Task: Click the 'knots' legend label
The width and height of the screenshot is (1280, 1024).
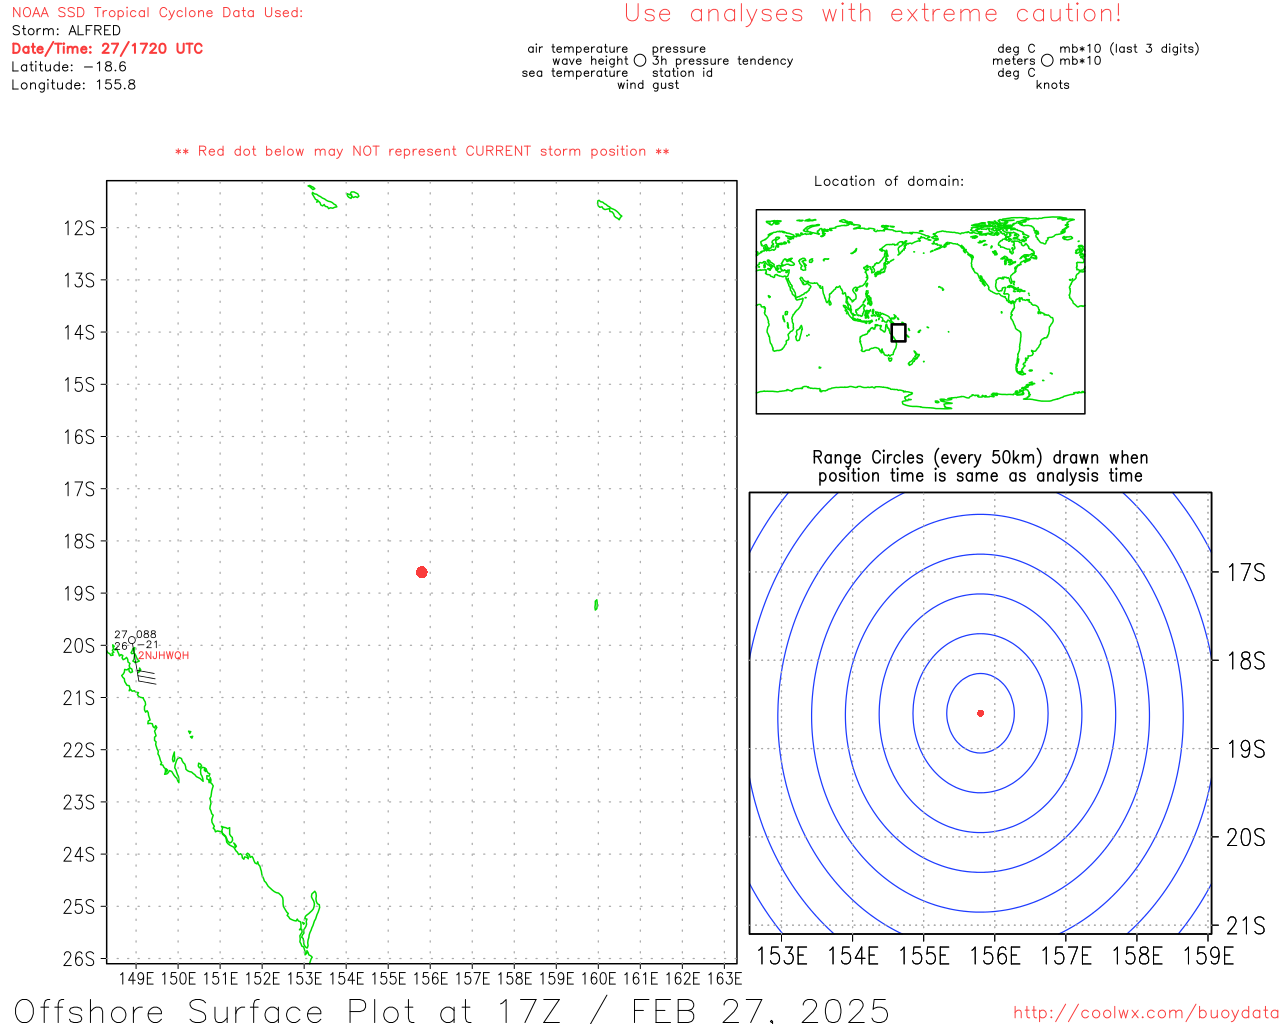Action: pyautogui.click(x=1053, y=85)
